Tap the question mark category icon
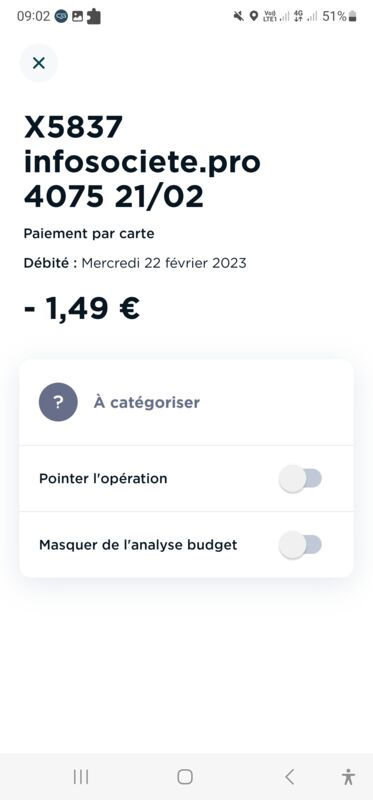Screen dimensions: 373x800 click(58, 402)
